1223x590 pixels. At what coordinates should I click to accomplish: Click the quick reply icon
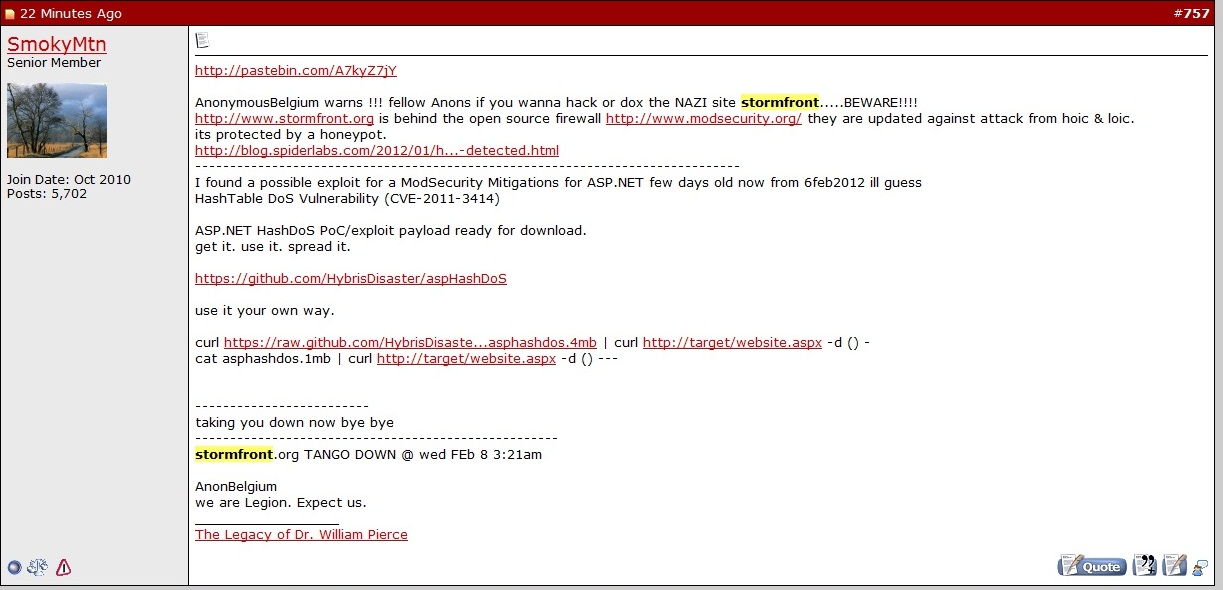tap(1175, 566)
